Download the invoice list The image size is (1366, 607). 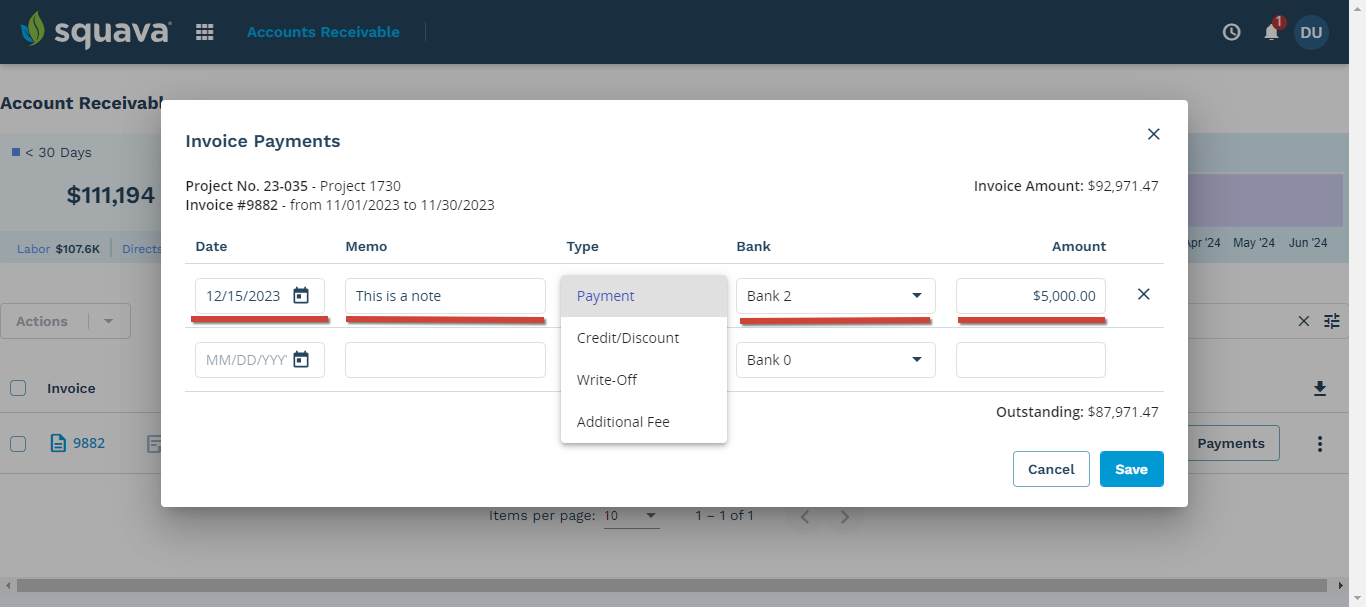pyautogui.click(x=1319, y=388)
